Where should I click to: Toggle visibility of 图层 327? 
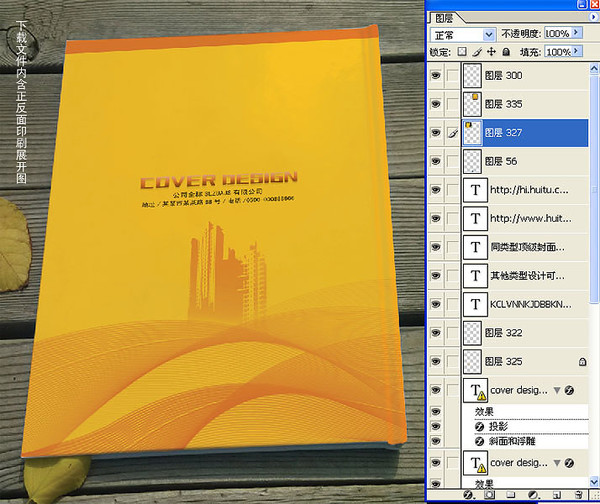[x=435, y=133]
